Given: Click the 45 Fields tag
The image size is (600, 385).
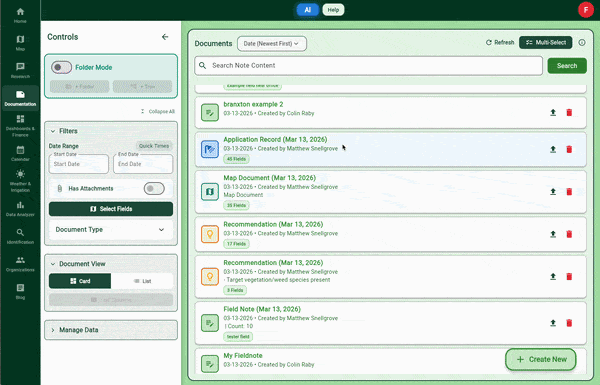Looking at the screenshot, I should [x=236, y=159].
